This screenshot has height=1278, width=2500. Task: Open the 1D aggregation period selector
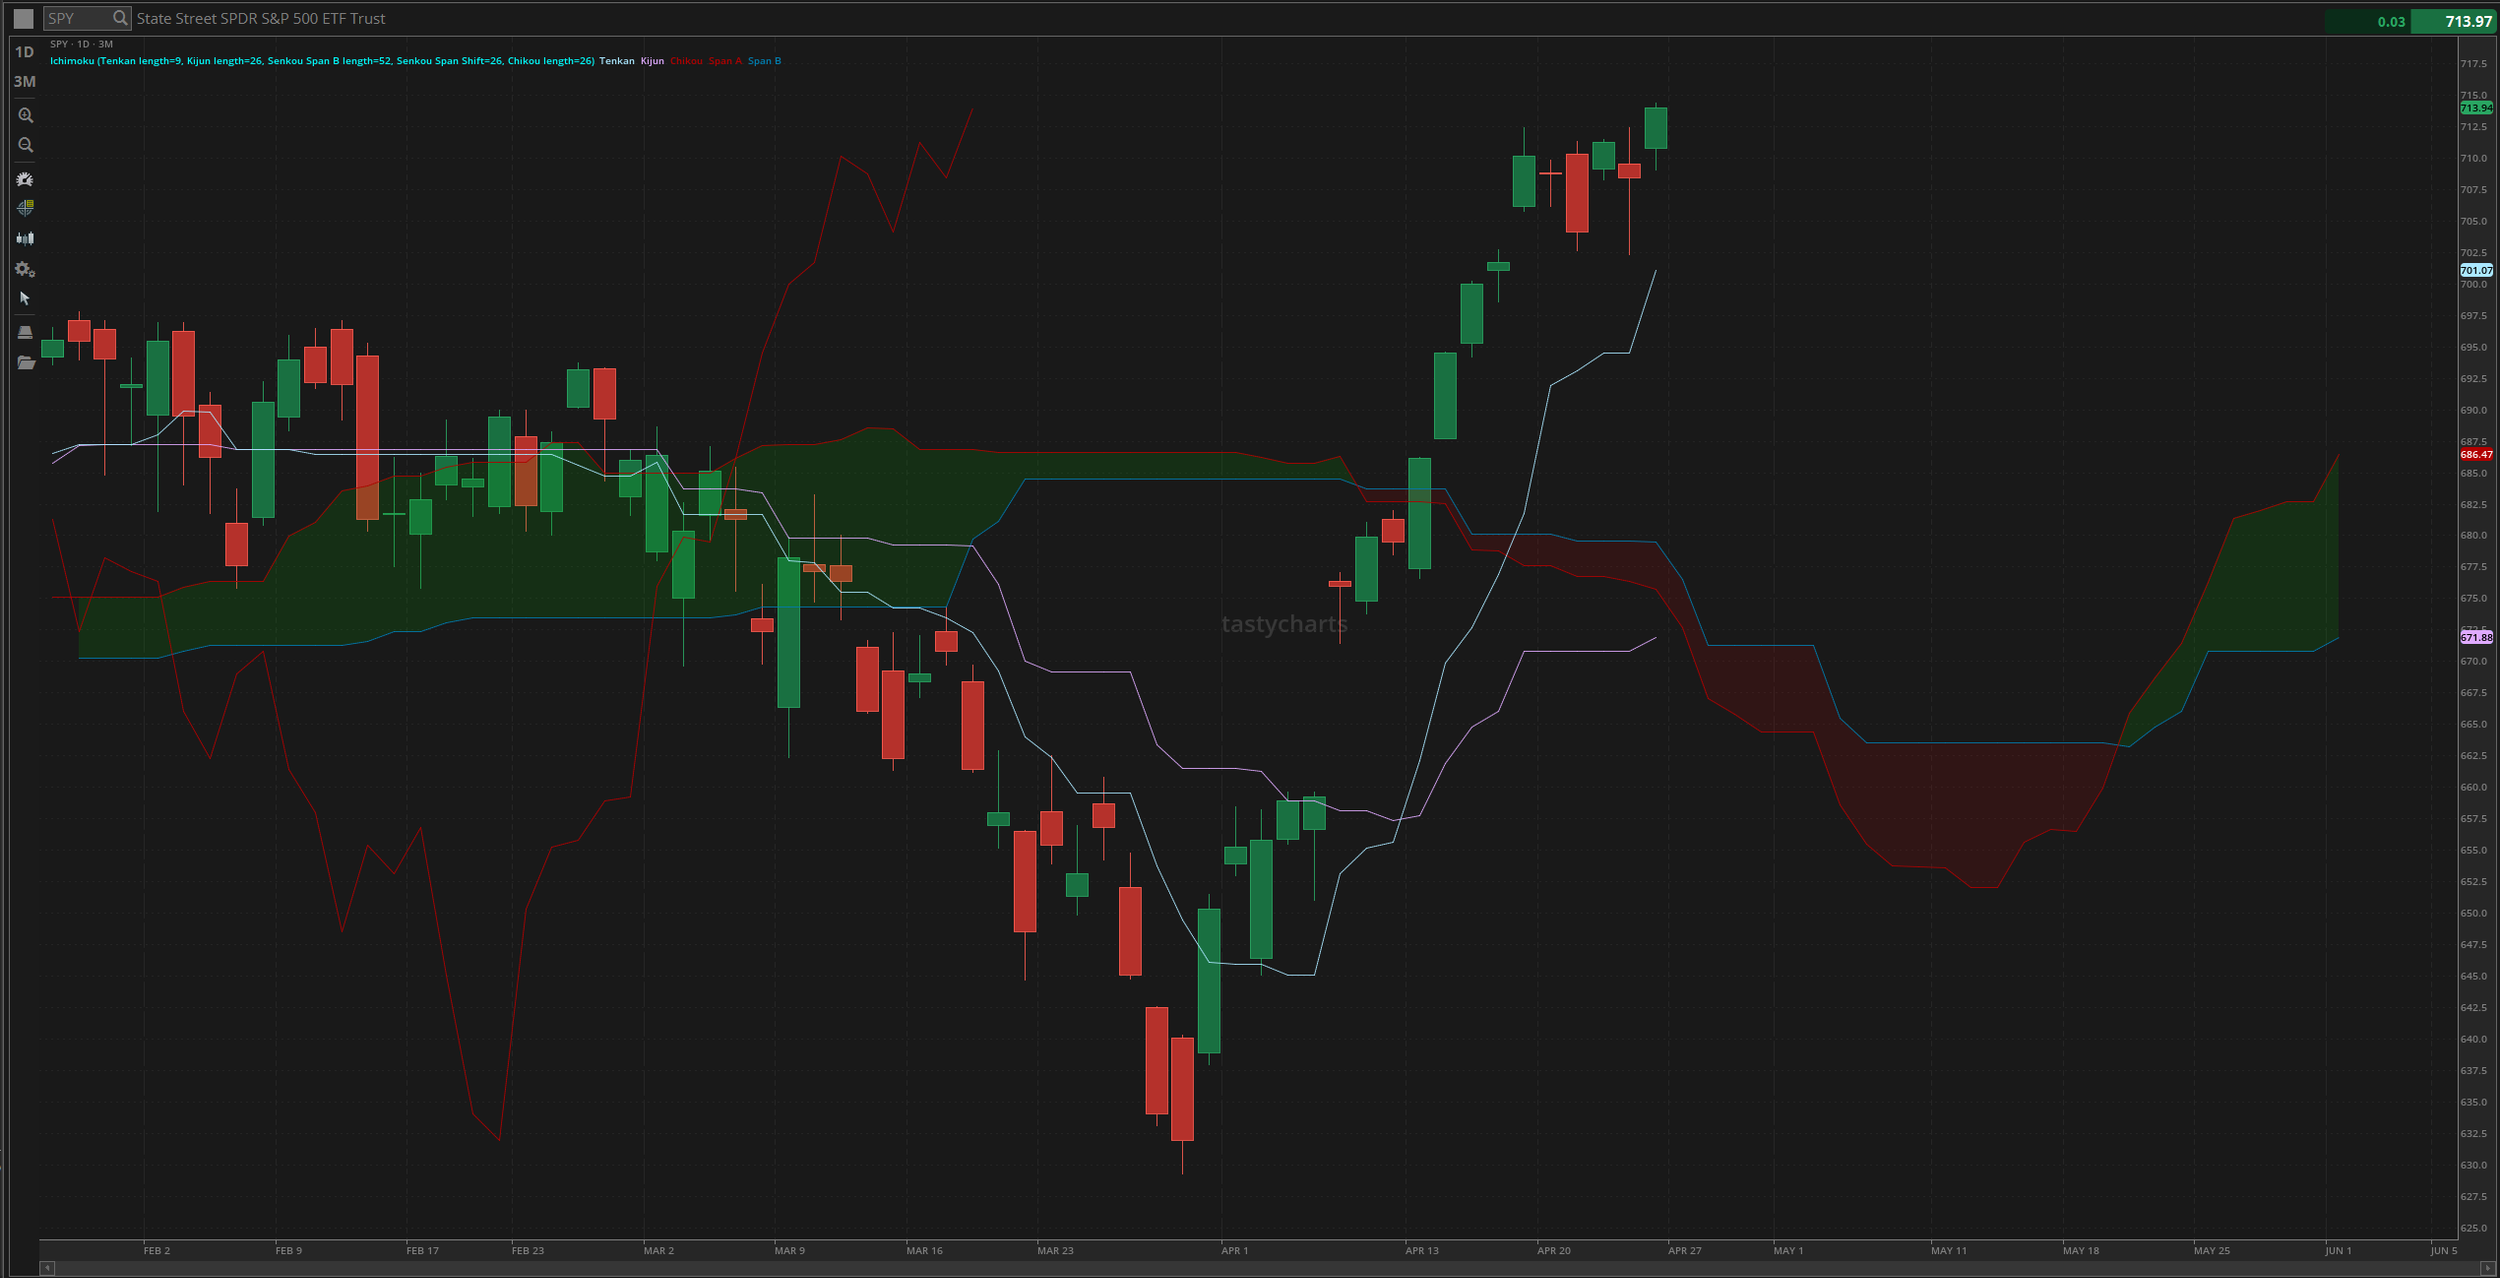pos(24,52)
